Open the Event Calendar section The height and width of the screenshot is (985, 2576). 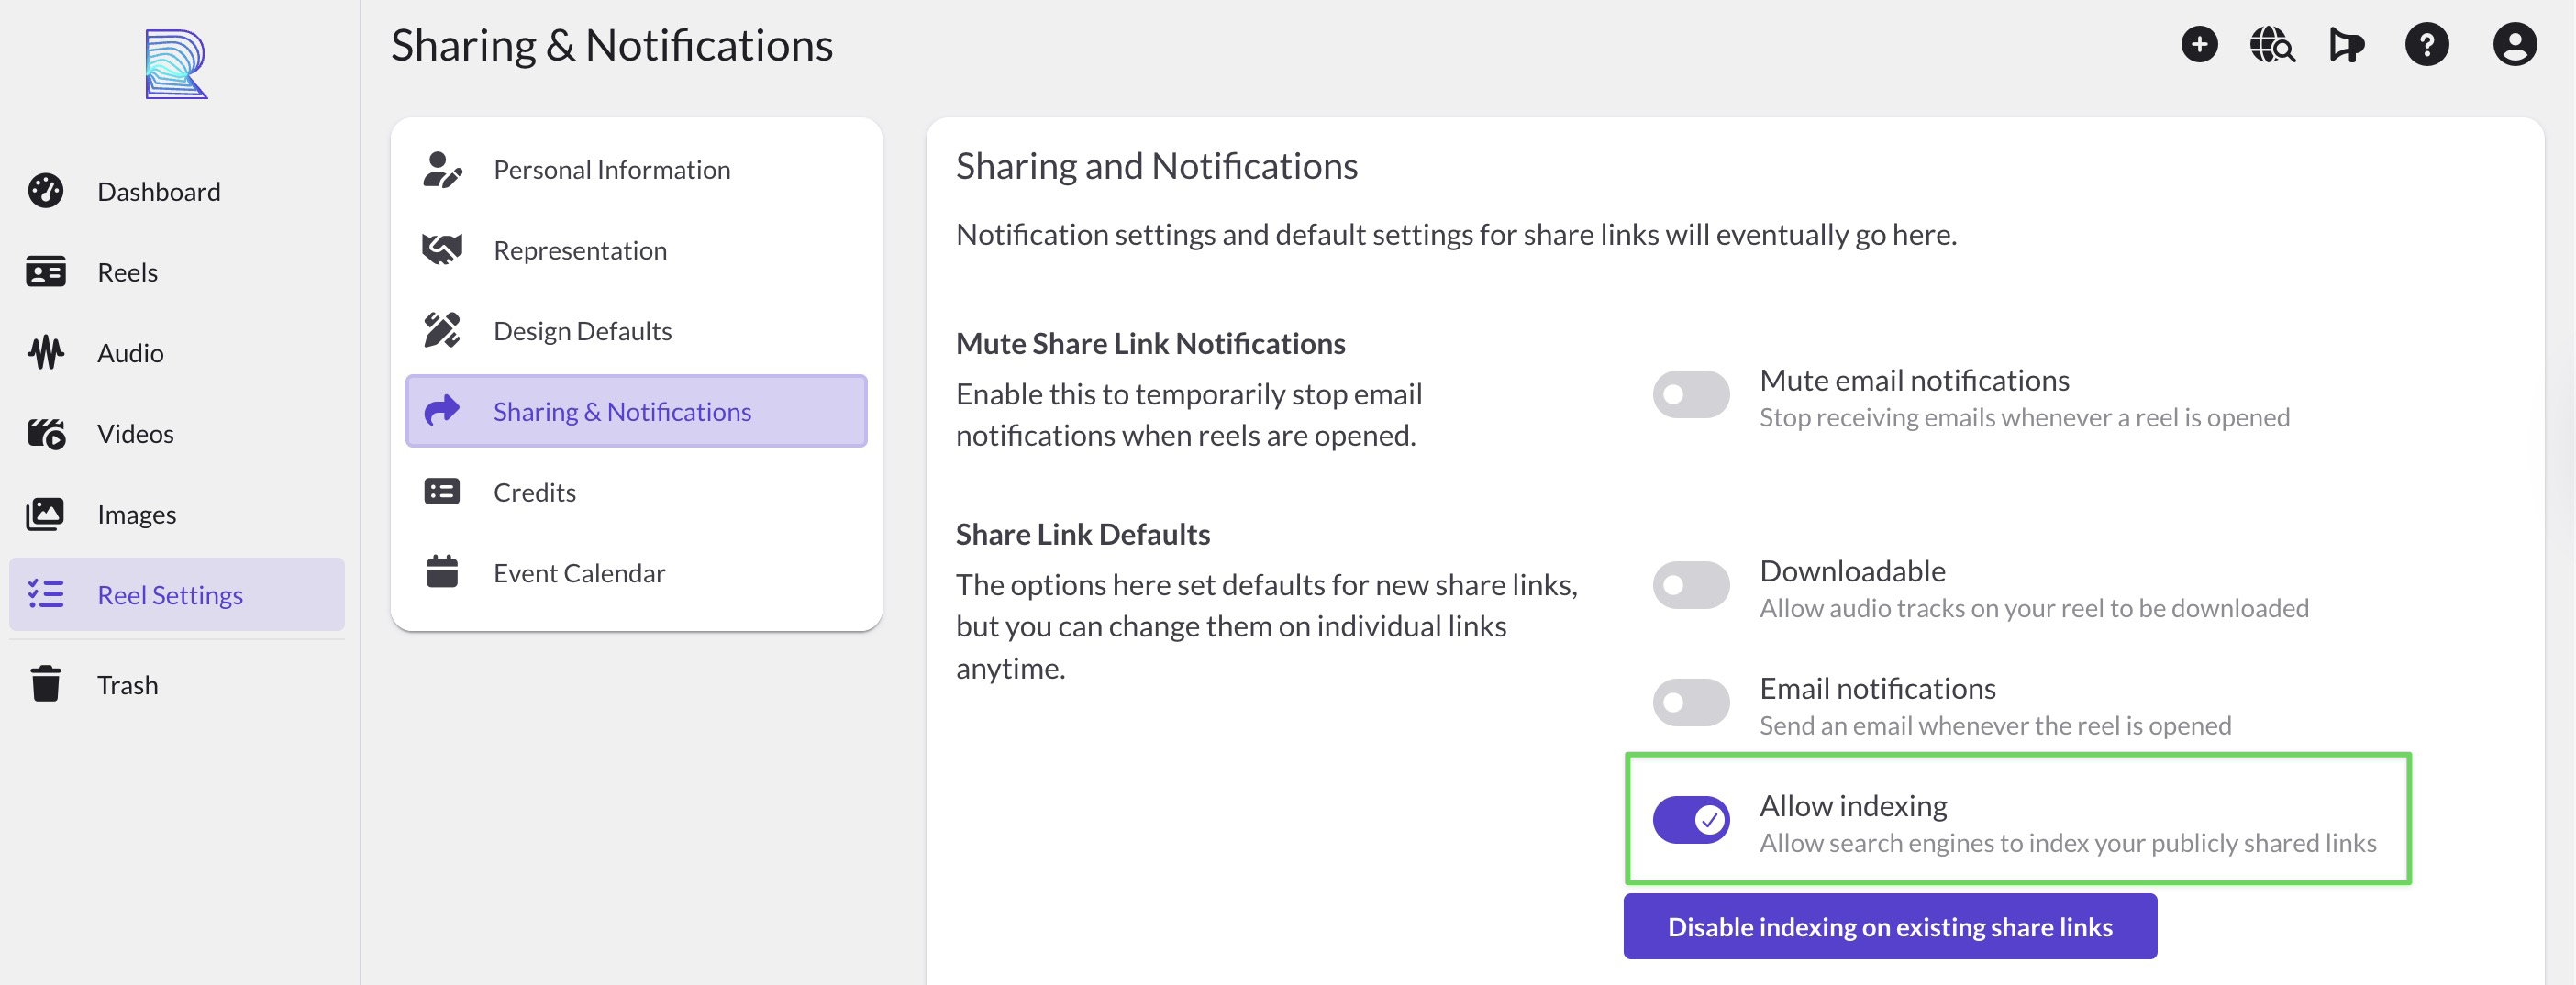(578, 573)
